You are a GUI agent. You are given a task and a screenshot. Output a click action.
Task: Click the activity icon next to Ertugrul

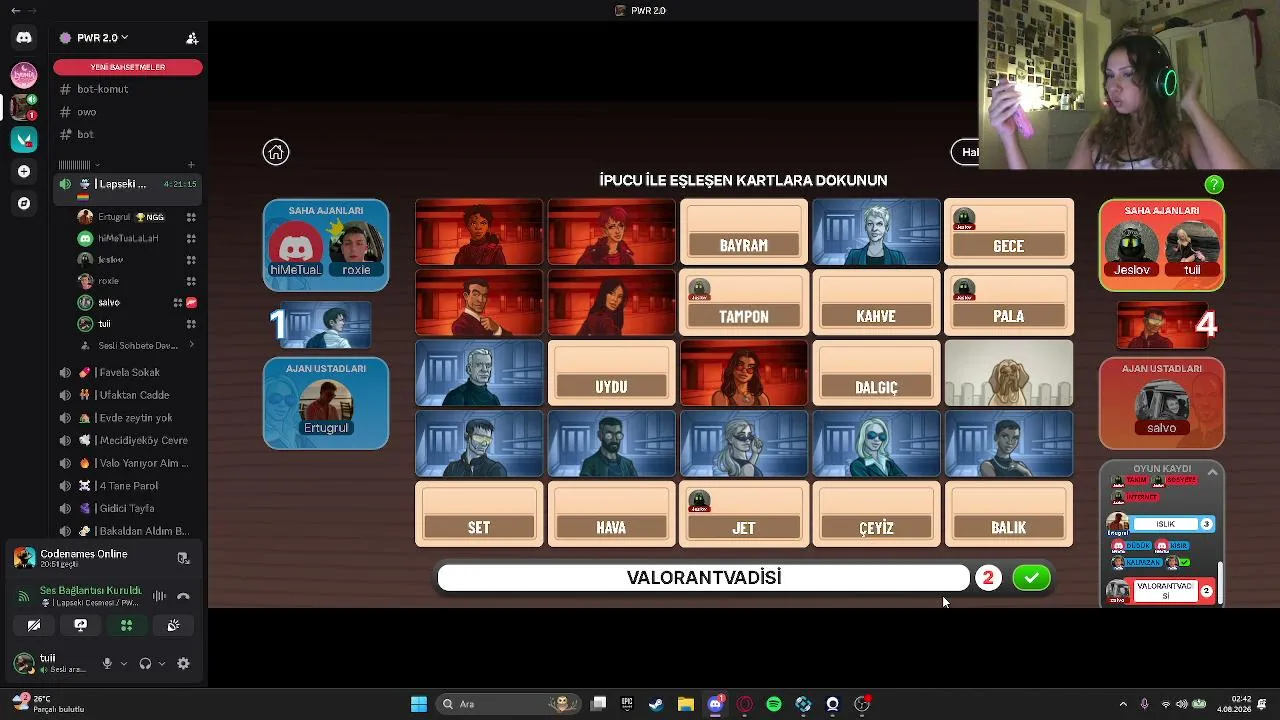coord(191,217)
